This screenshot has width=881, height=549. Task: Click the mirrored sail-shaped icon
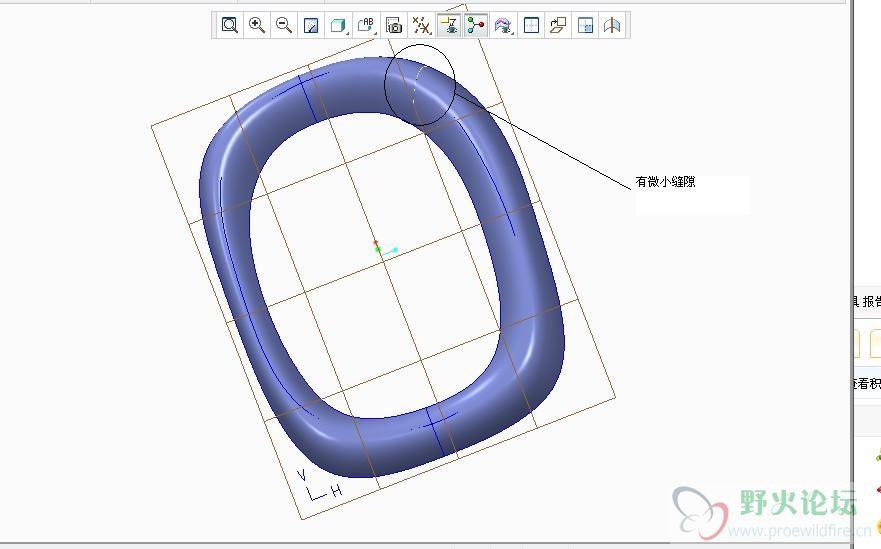tap(612, 25)
